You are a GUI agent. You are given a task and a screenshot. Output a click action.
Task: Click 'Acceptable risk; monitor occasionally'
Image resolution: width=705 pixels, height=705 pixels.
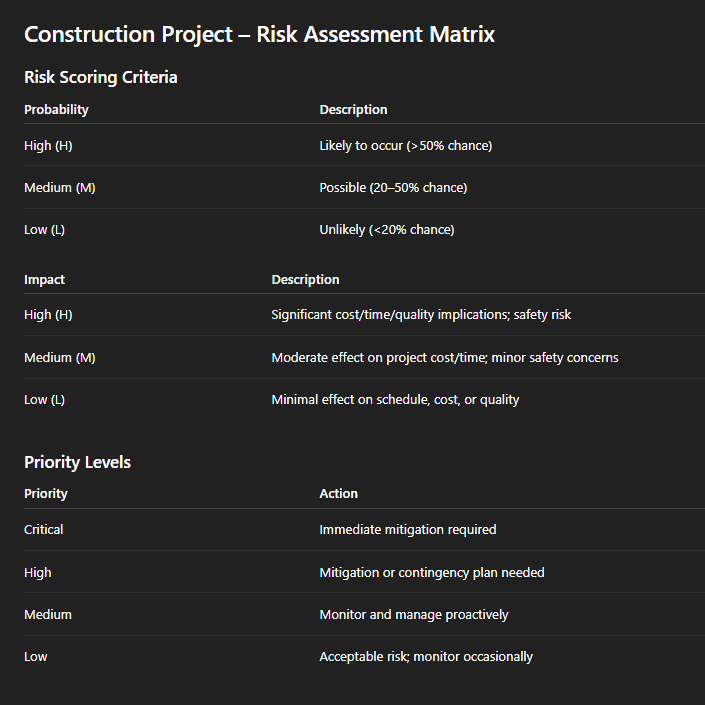(426, 657)
